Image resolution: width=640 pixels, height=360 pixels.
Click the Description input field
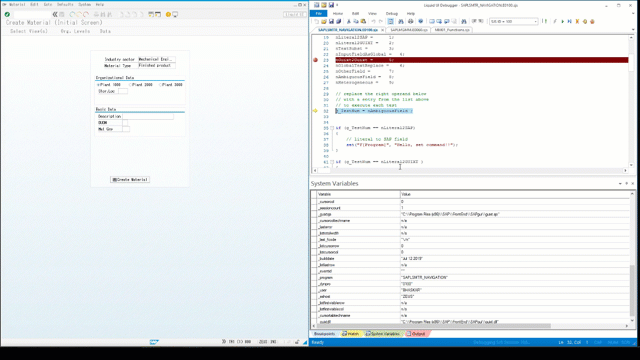click(148, 116)
